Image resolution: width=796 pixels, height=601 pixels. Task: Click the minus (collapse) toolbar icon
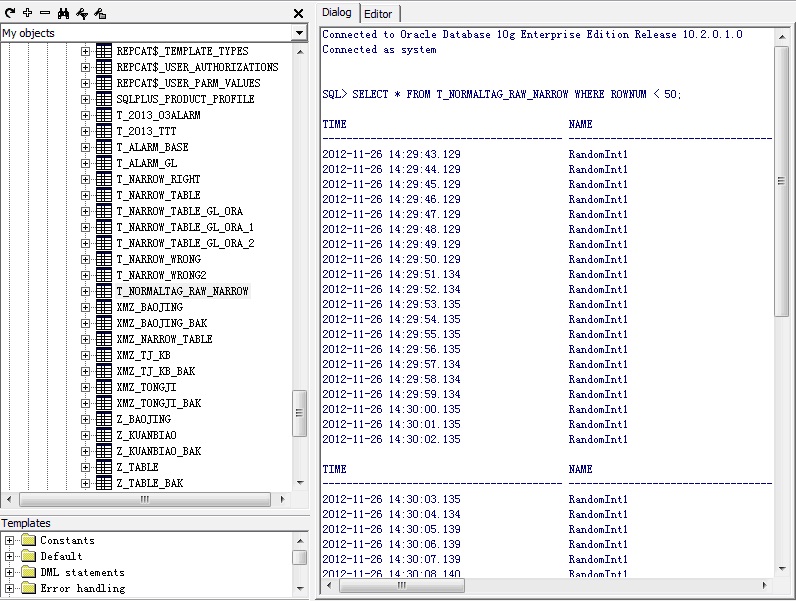[45, 13]
